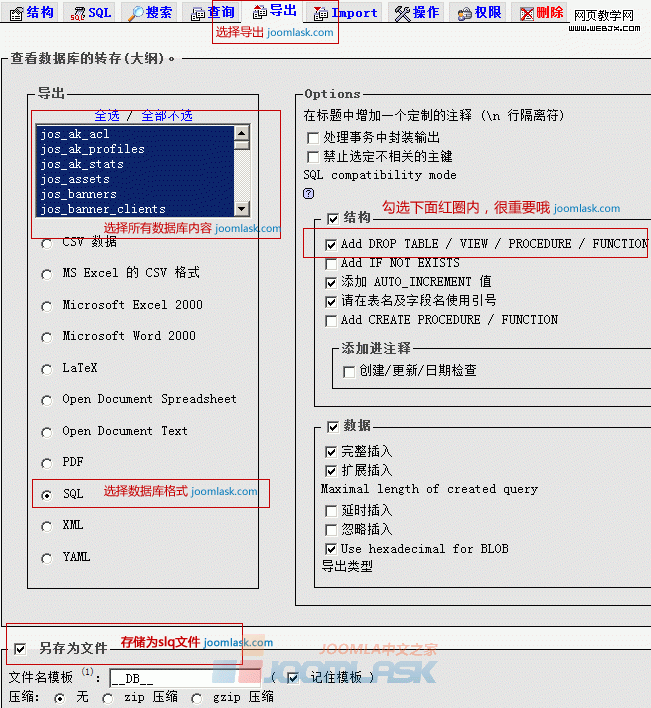Click the table list scroll-down arrow
651x708 pixels.
coord(242,209)
